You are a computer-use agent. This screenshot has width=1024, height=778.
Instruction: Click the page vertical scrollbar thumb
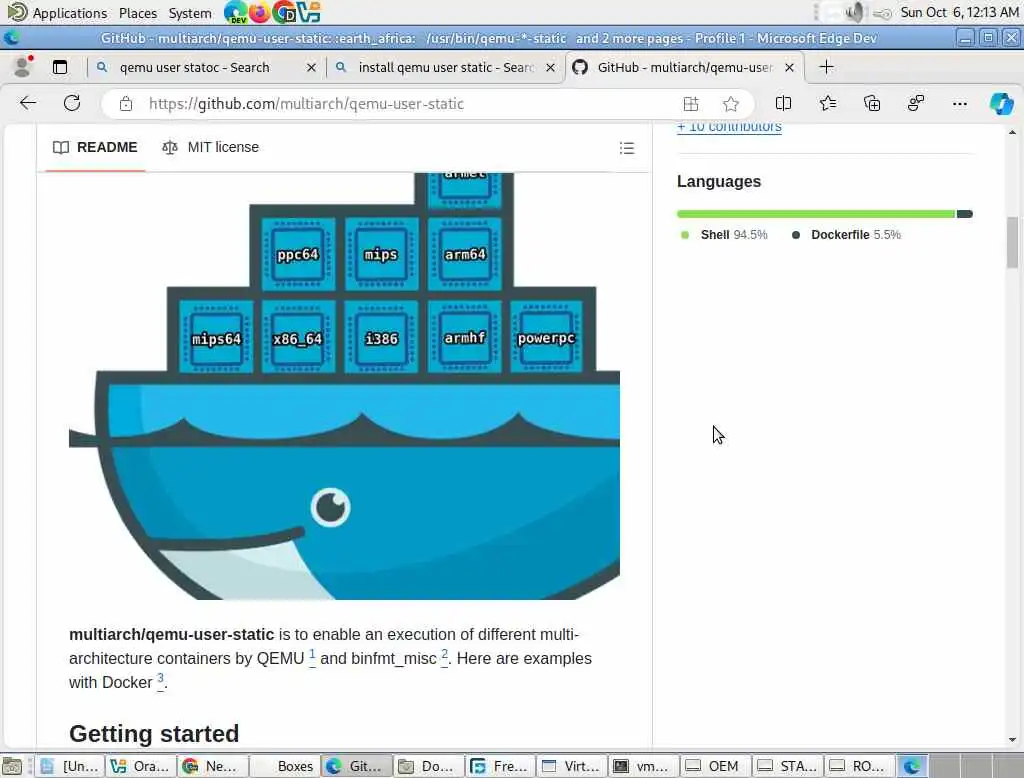tap(1012, 242)
